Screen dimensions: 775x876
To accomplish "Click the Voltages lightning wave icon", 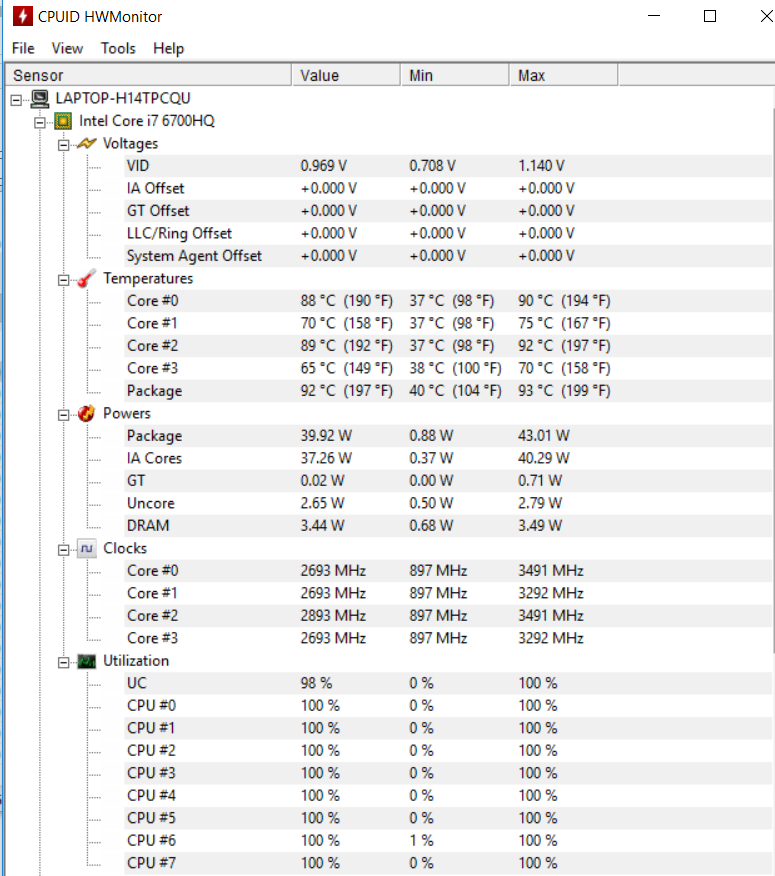I will click(x=87, y=144).
